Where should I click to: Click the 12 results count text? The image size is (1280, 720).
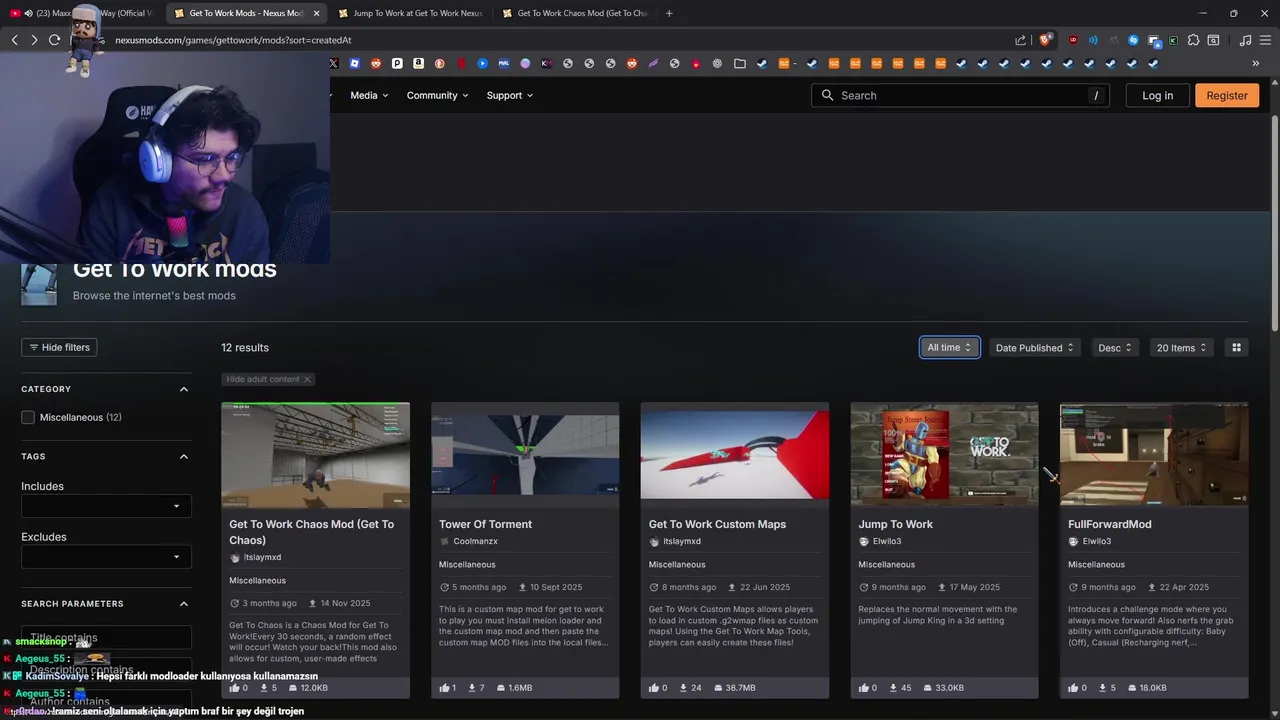coord(245,347)
